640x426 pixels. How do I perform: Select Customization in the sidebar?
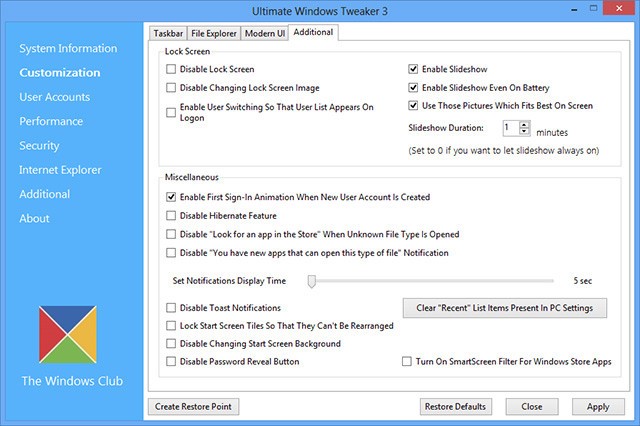(x=60, y=73)
